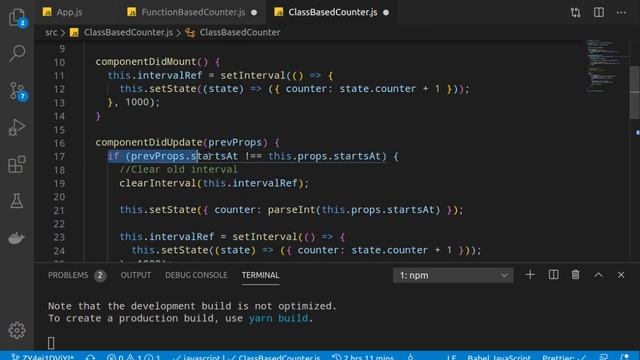Click the git branch name in status bar
This screenshot has height=360, width=640.
click(x=43, y=357)
